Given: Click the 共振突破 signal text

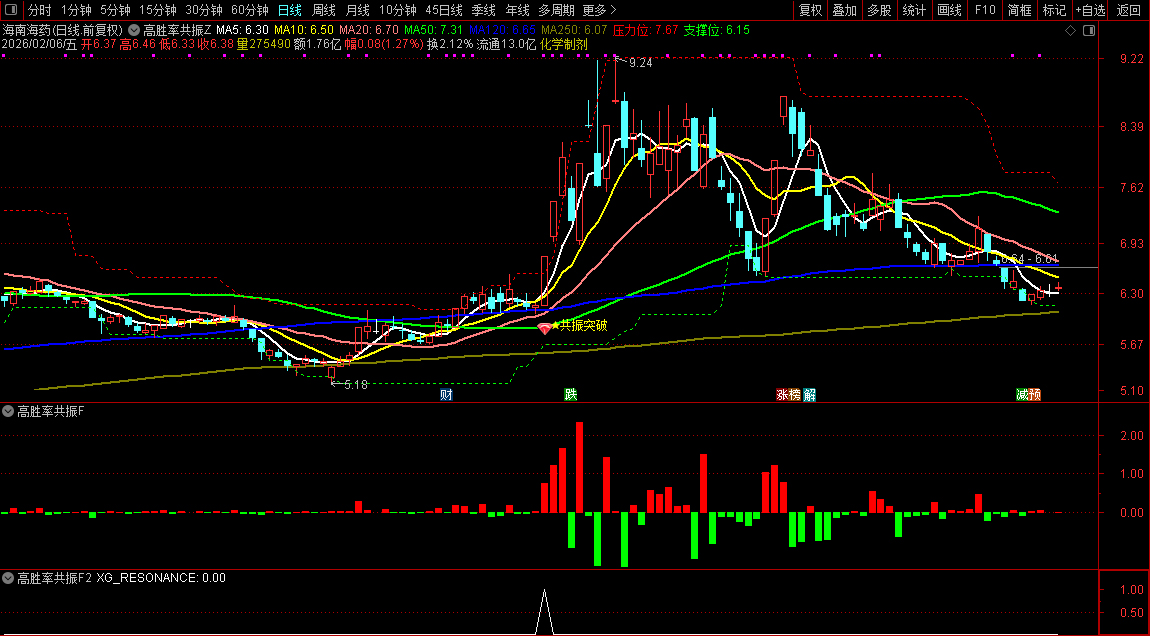Looking at the screenshot, I should (584, 326).
